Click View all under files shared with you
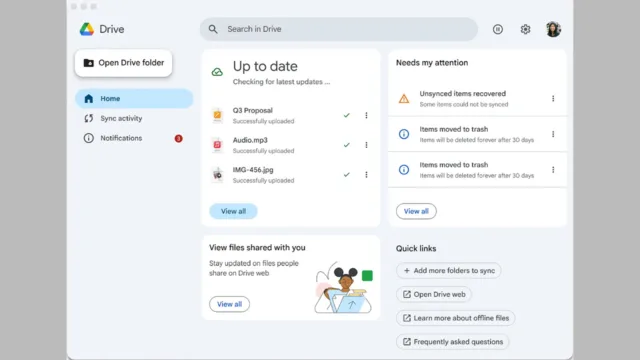This screenshot has width=640, height=360. click(229, 304)
